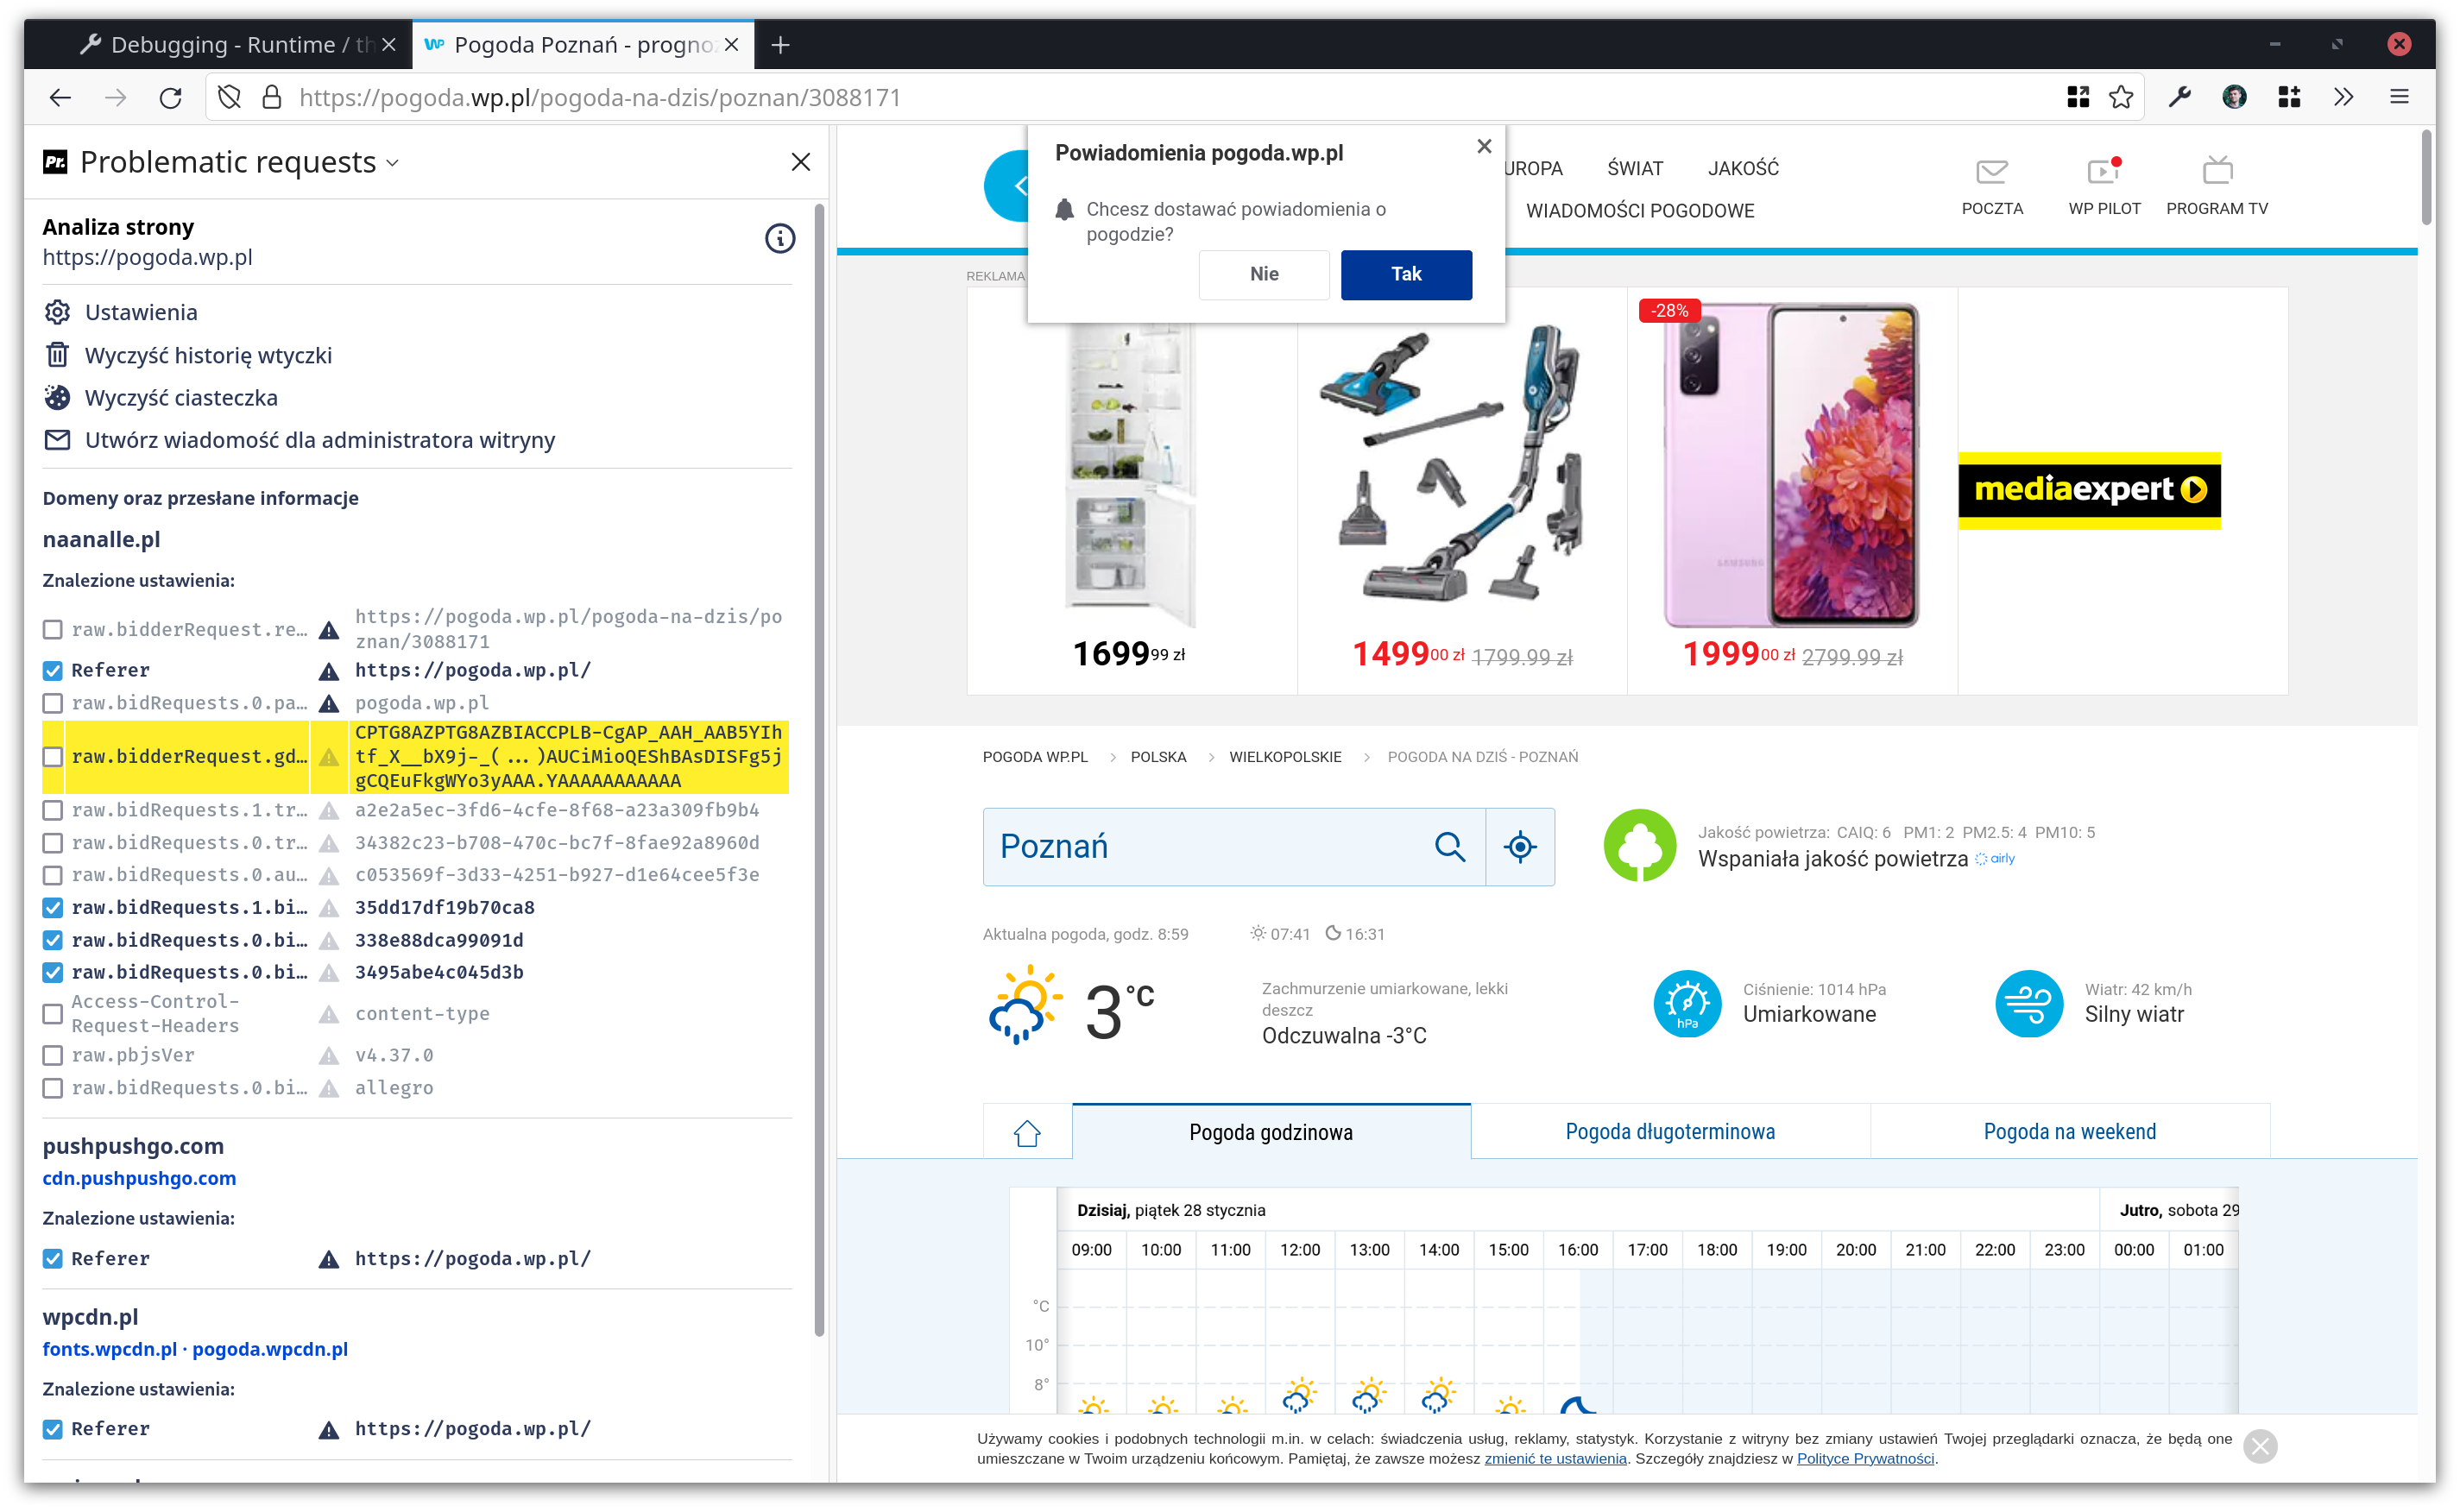Check the raw.pbjsVer checkbox
Screen dimensions: 2460x1512
[x=53, y=1056]
